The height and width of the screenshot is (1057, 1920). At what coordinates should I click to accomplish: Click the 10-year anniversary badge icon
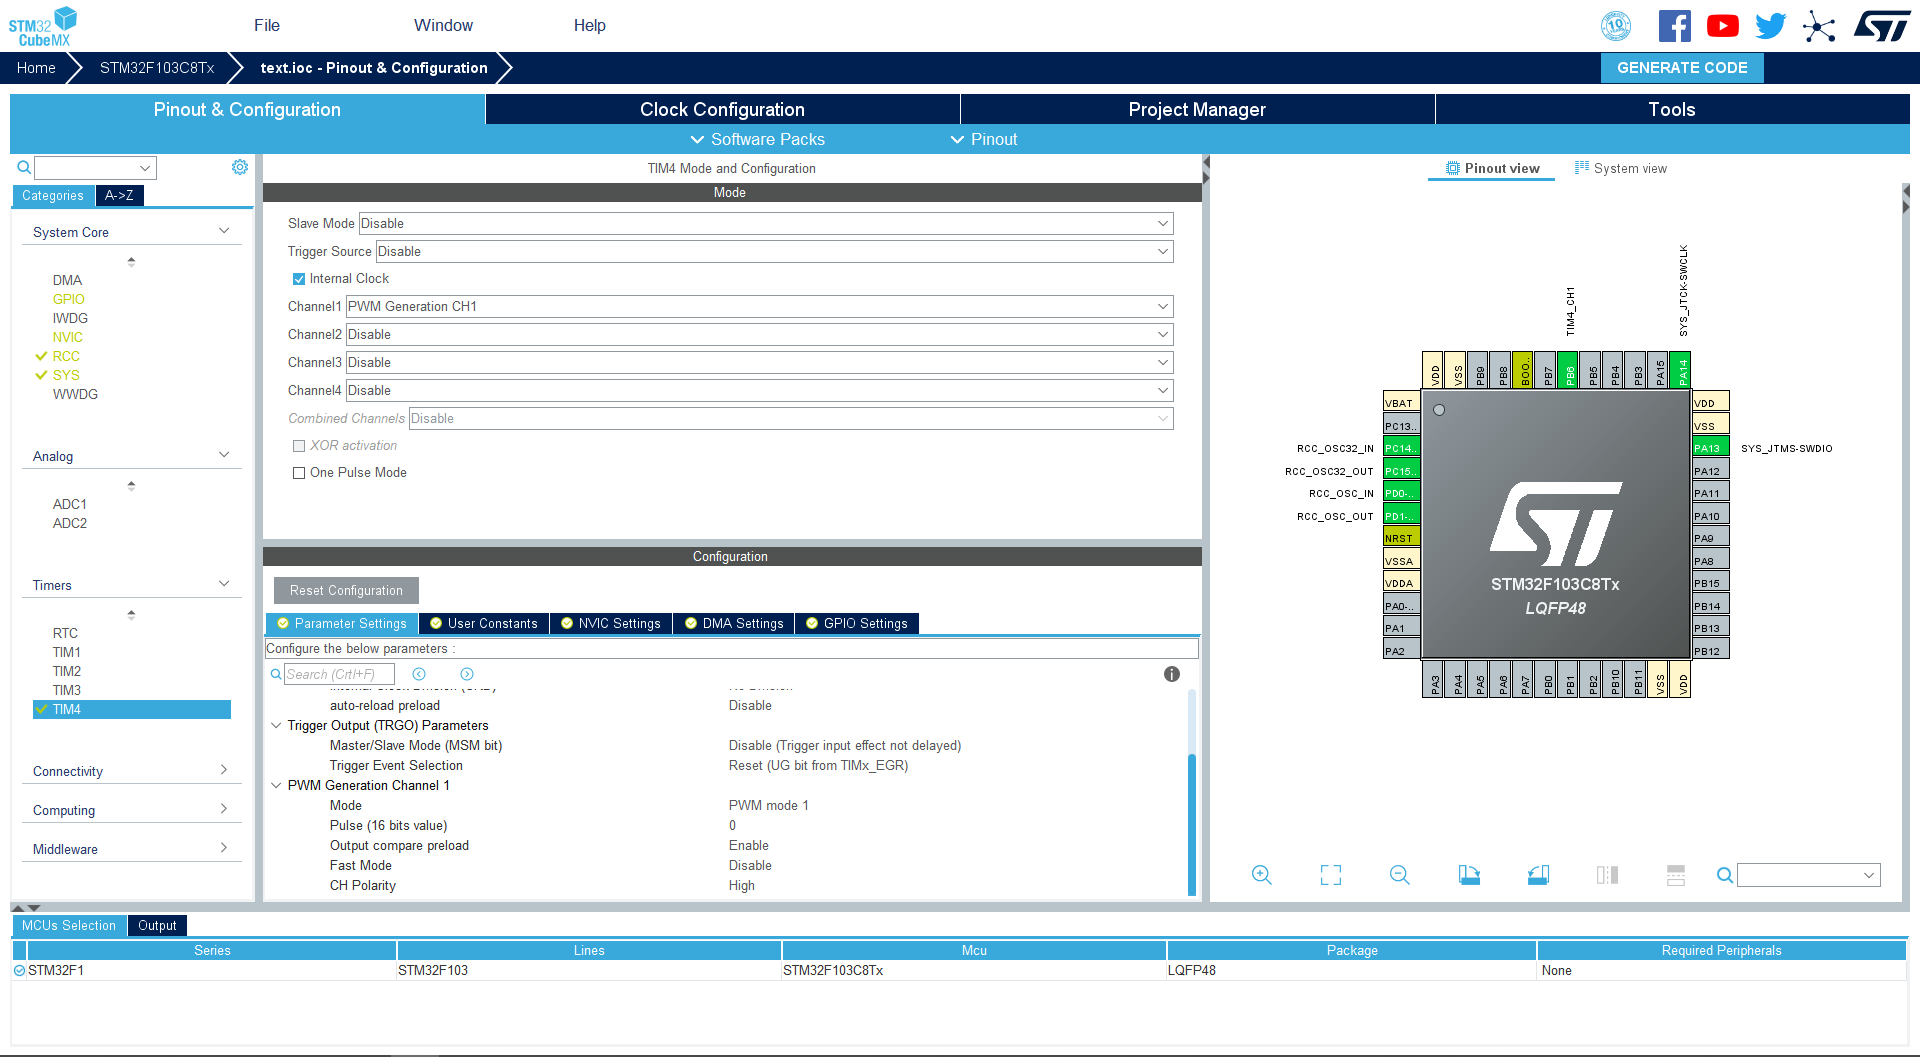(1616, 26)
